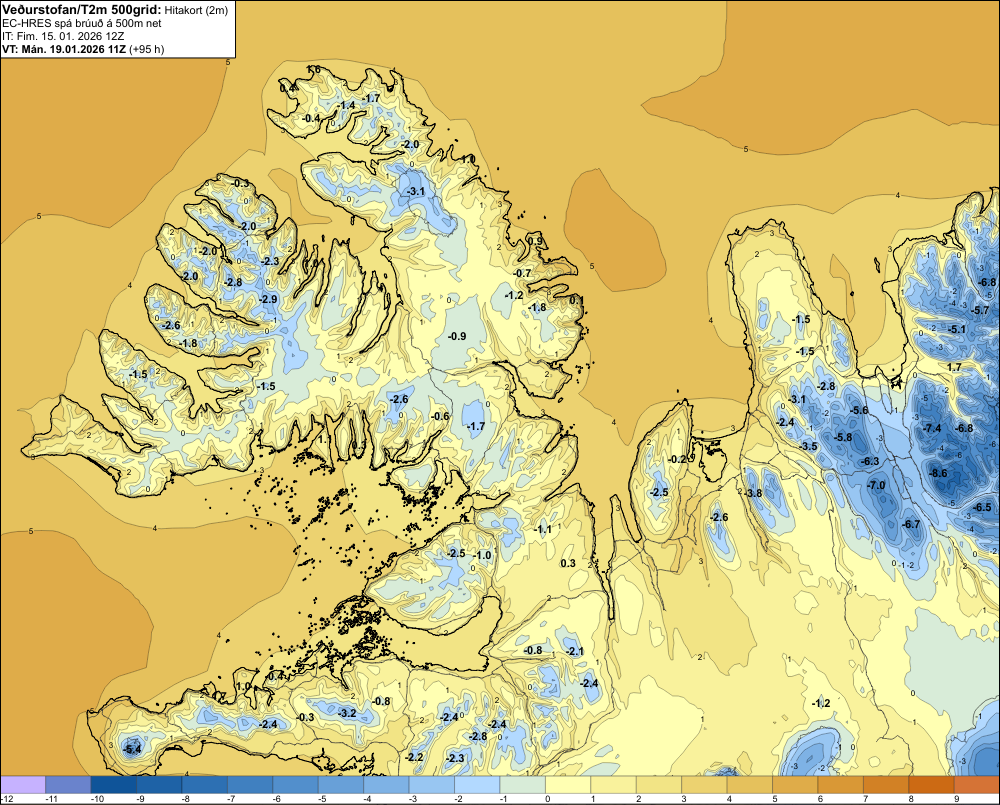Image resolution: width=1000 pixels, height=805 pixels.
Task: Click the lavender swatch between -12 and -11
Action: pyautogui.click(x=23, y=785)
